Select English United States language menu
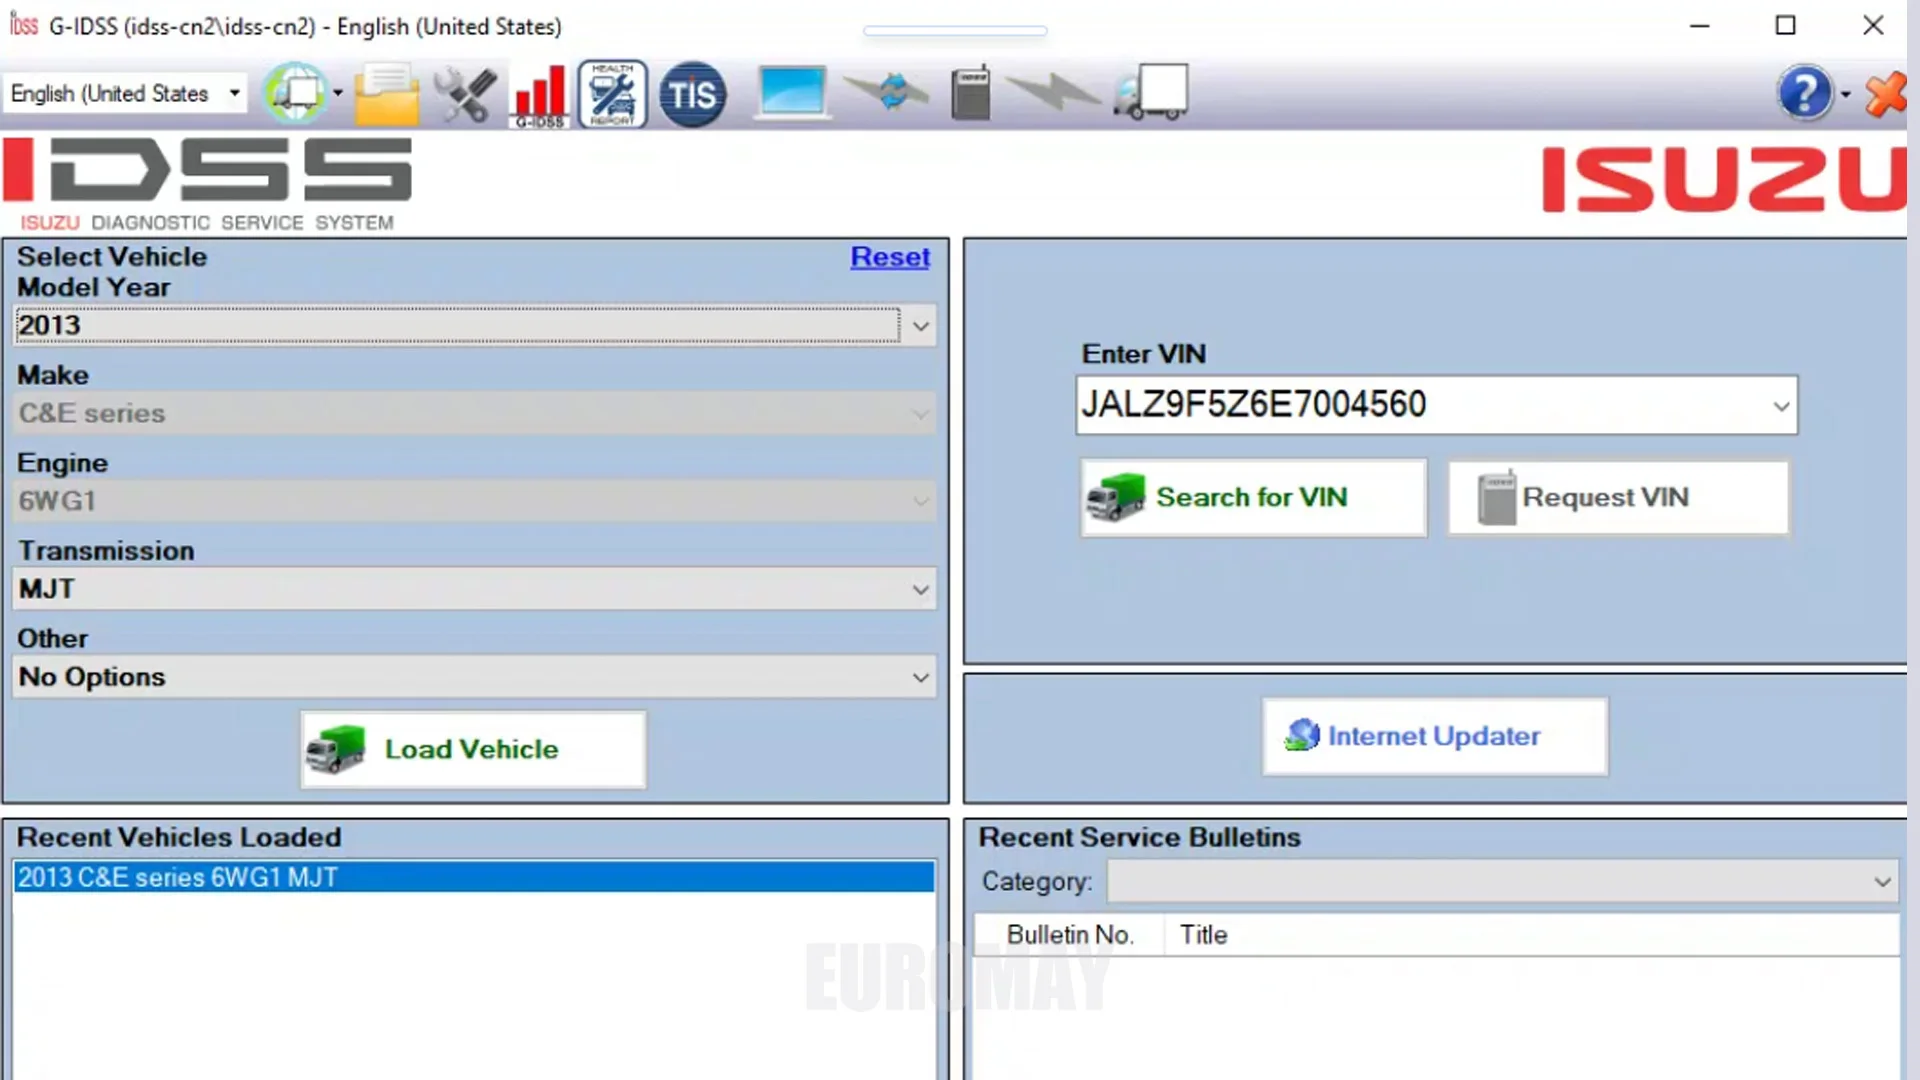The height and width of the screenshot is (1080, 1920). click(x=124, y=92)
